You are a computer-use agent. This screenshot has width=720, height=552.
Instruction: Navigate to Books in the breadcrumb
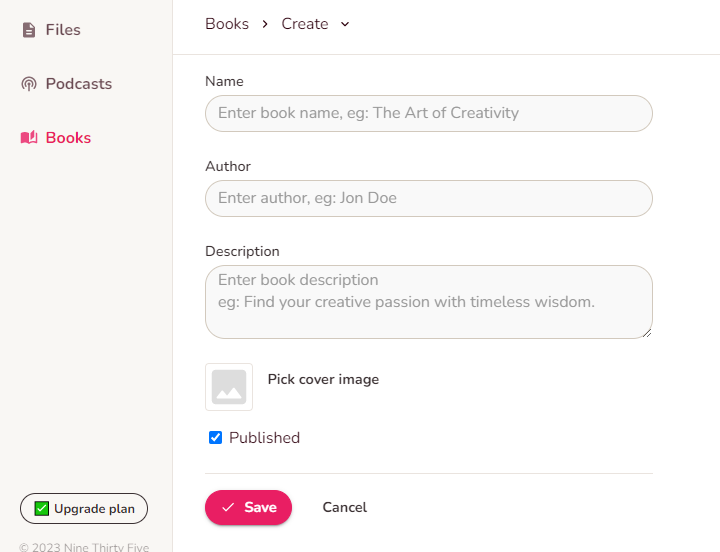pyautogui.click(x=227, y=24)
